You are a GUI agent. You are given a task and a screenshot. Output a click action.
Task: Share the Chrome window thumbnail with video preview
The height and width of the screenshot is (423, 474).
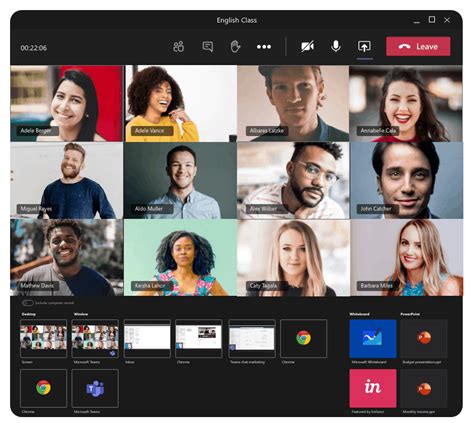pos(199,338)
